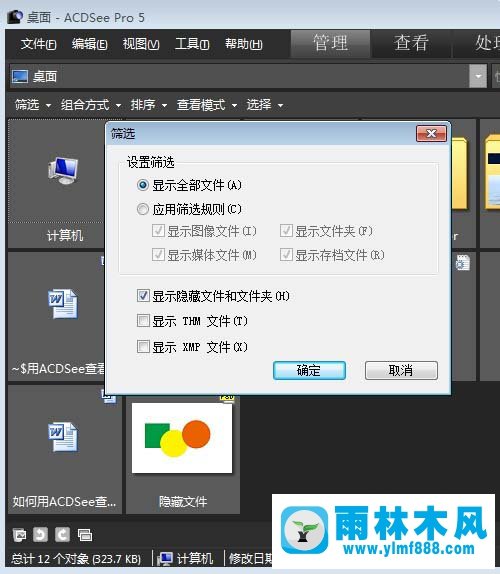
Task: Open the 组合方式 dropdown
Action: click(91, 105)
